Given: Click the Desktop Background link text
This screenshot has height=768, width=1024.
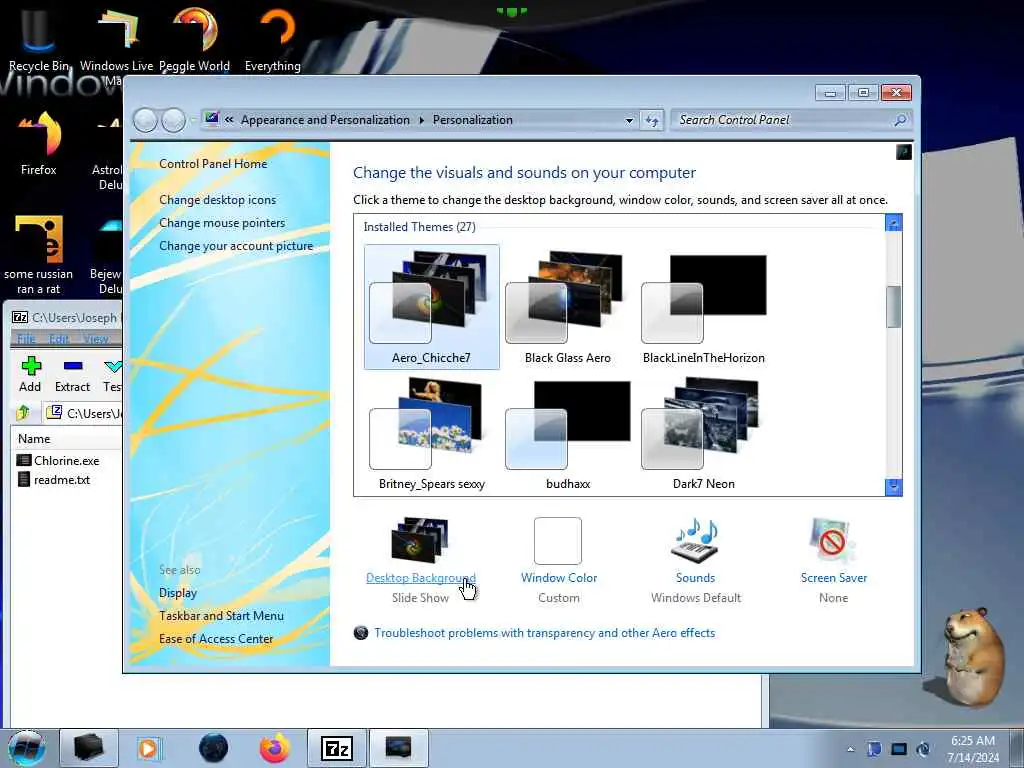Looking at the screenshot, I should tap(421, 578).
